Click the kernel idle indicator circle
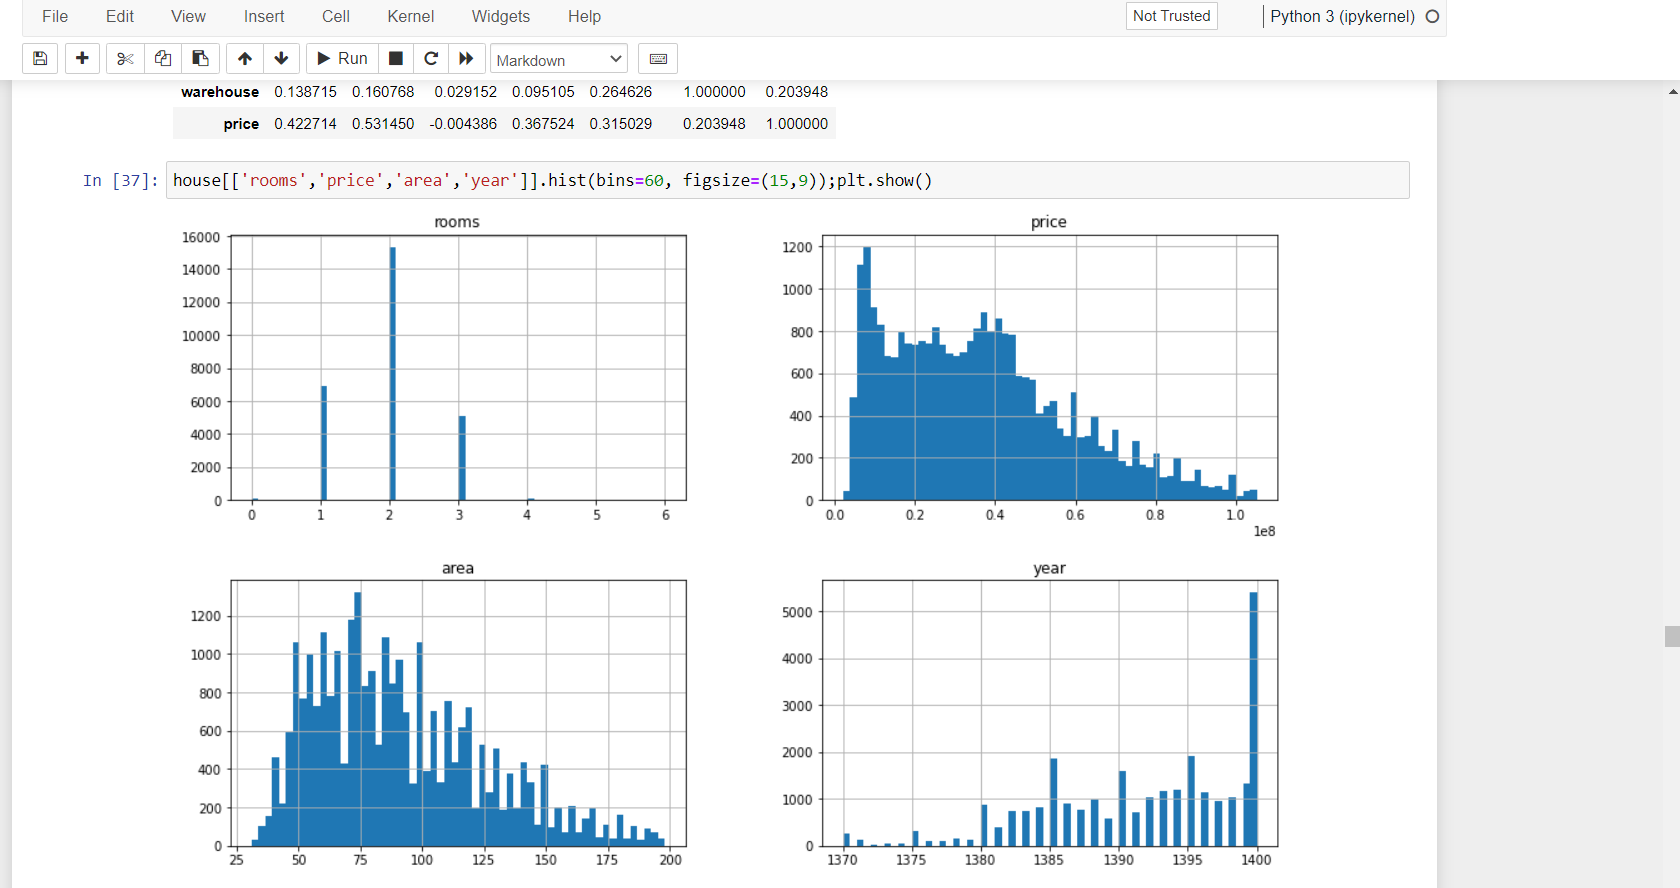The image size is (1680, 888). pos(1432,16)
